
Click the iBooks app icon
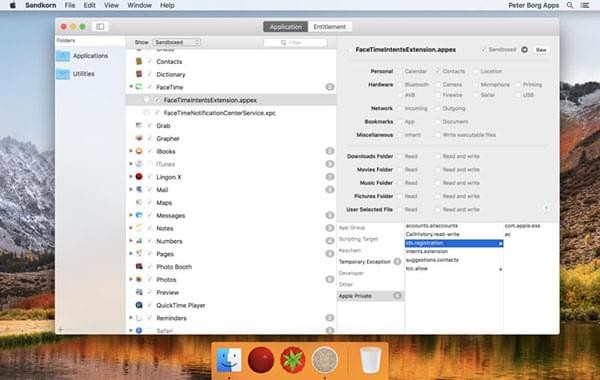tap(139, 151)
